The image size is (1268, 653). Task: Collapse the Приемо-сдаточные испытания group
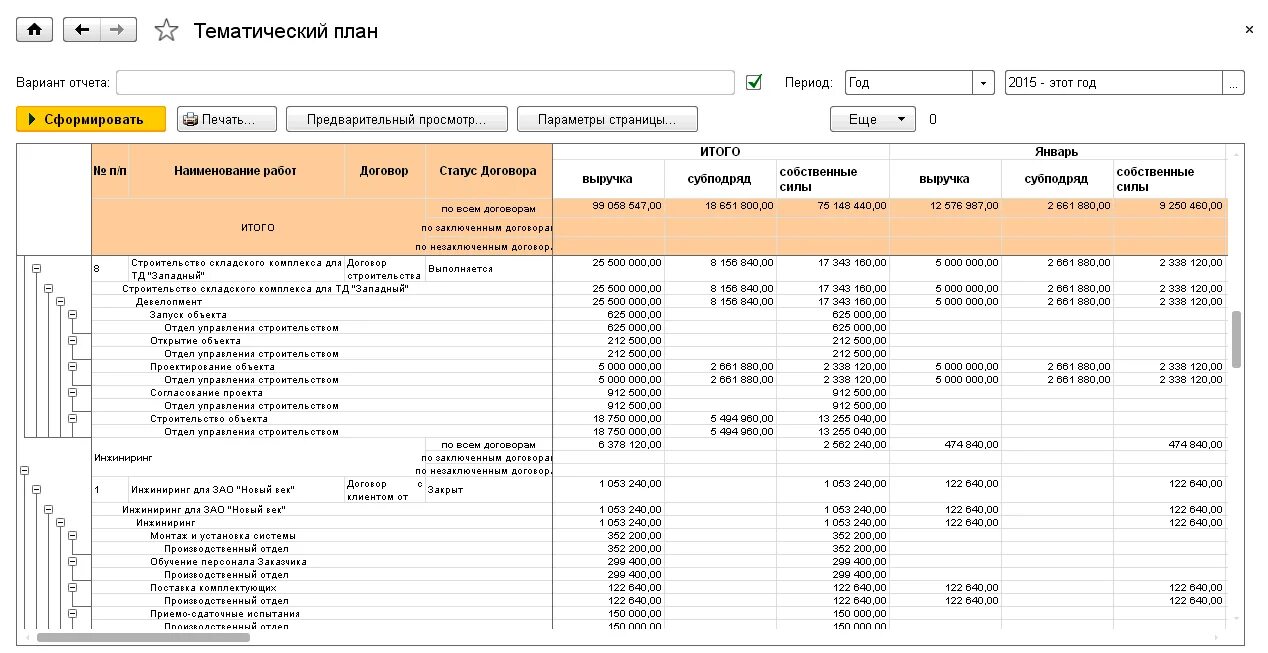tap(73, 614)
